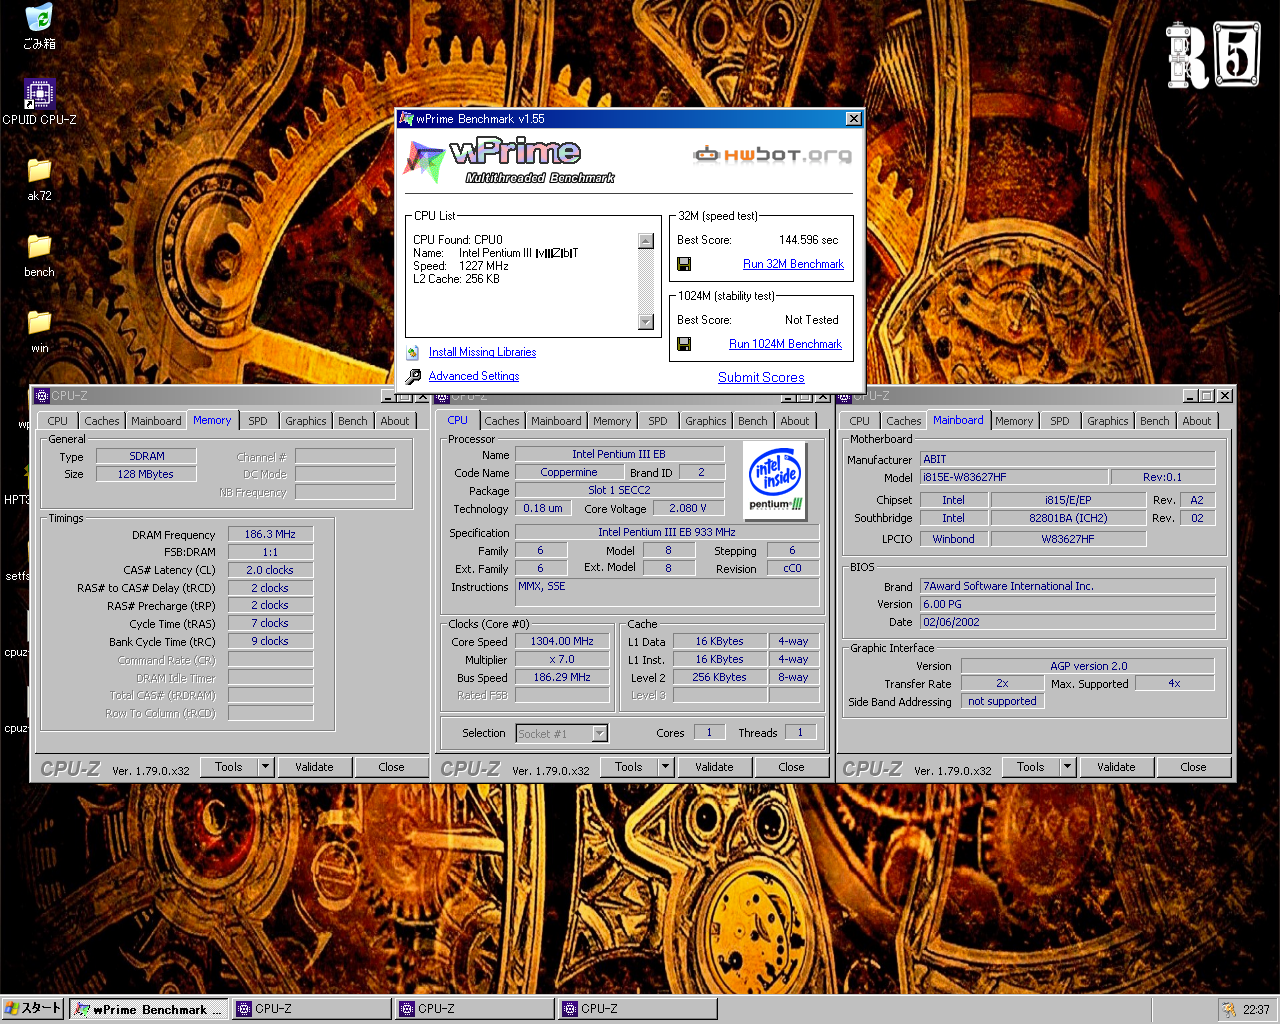This screenshot has height=1024, width=1280.
Task: Click Tools button in Mainboard CPU-Z window
Action: 1031,767
